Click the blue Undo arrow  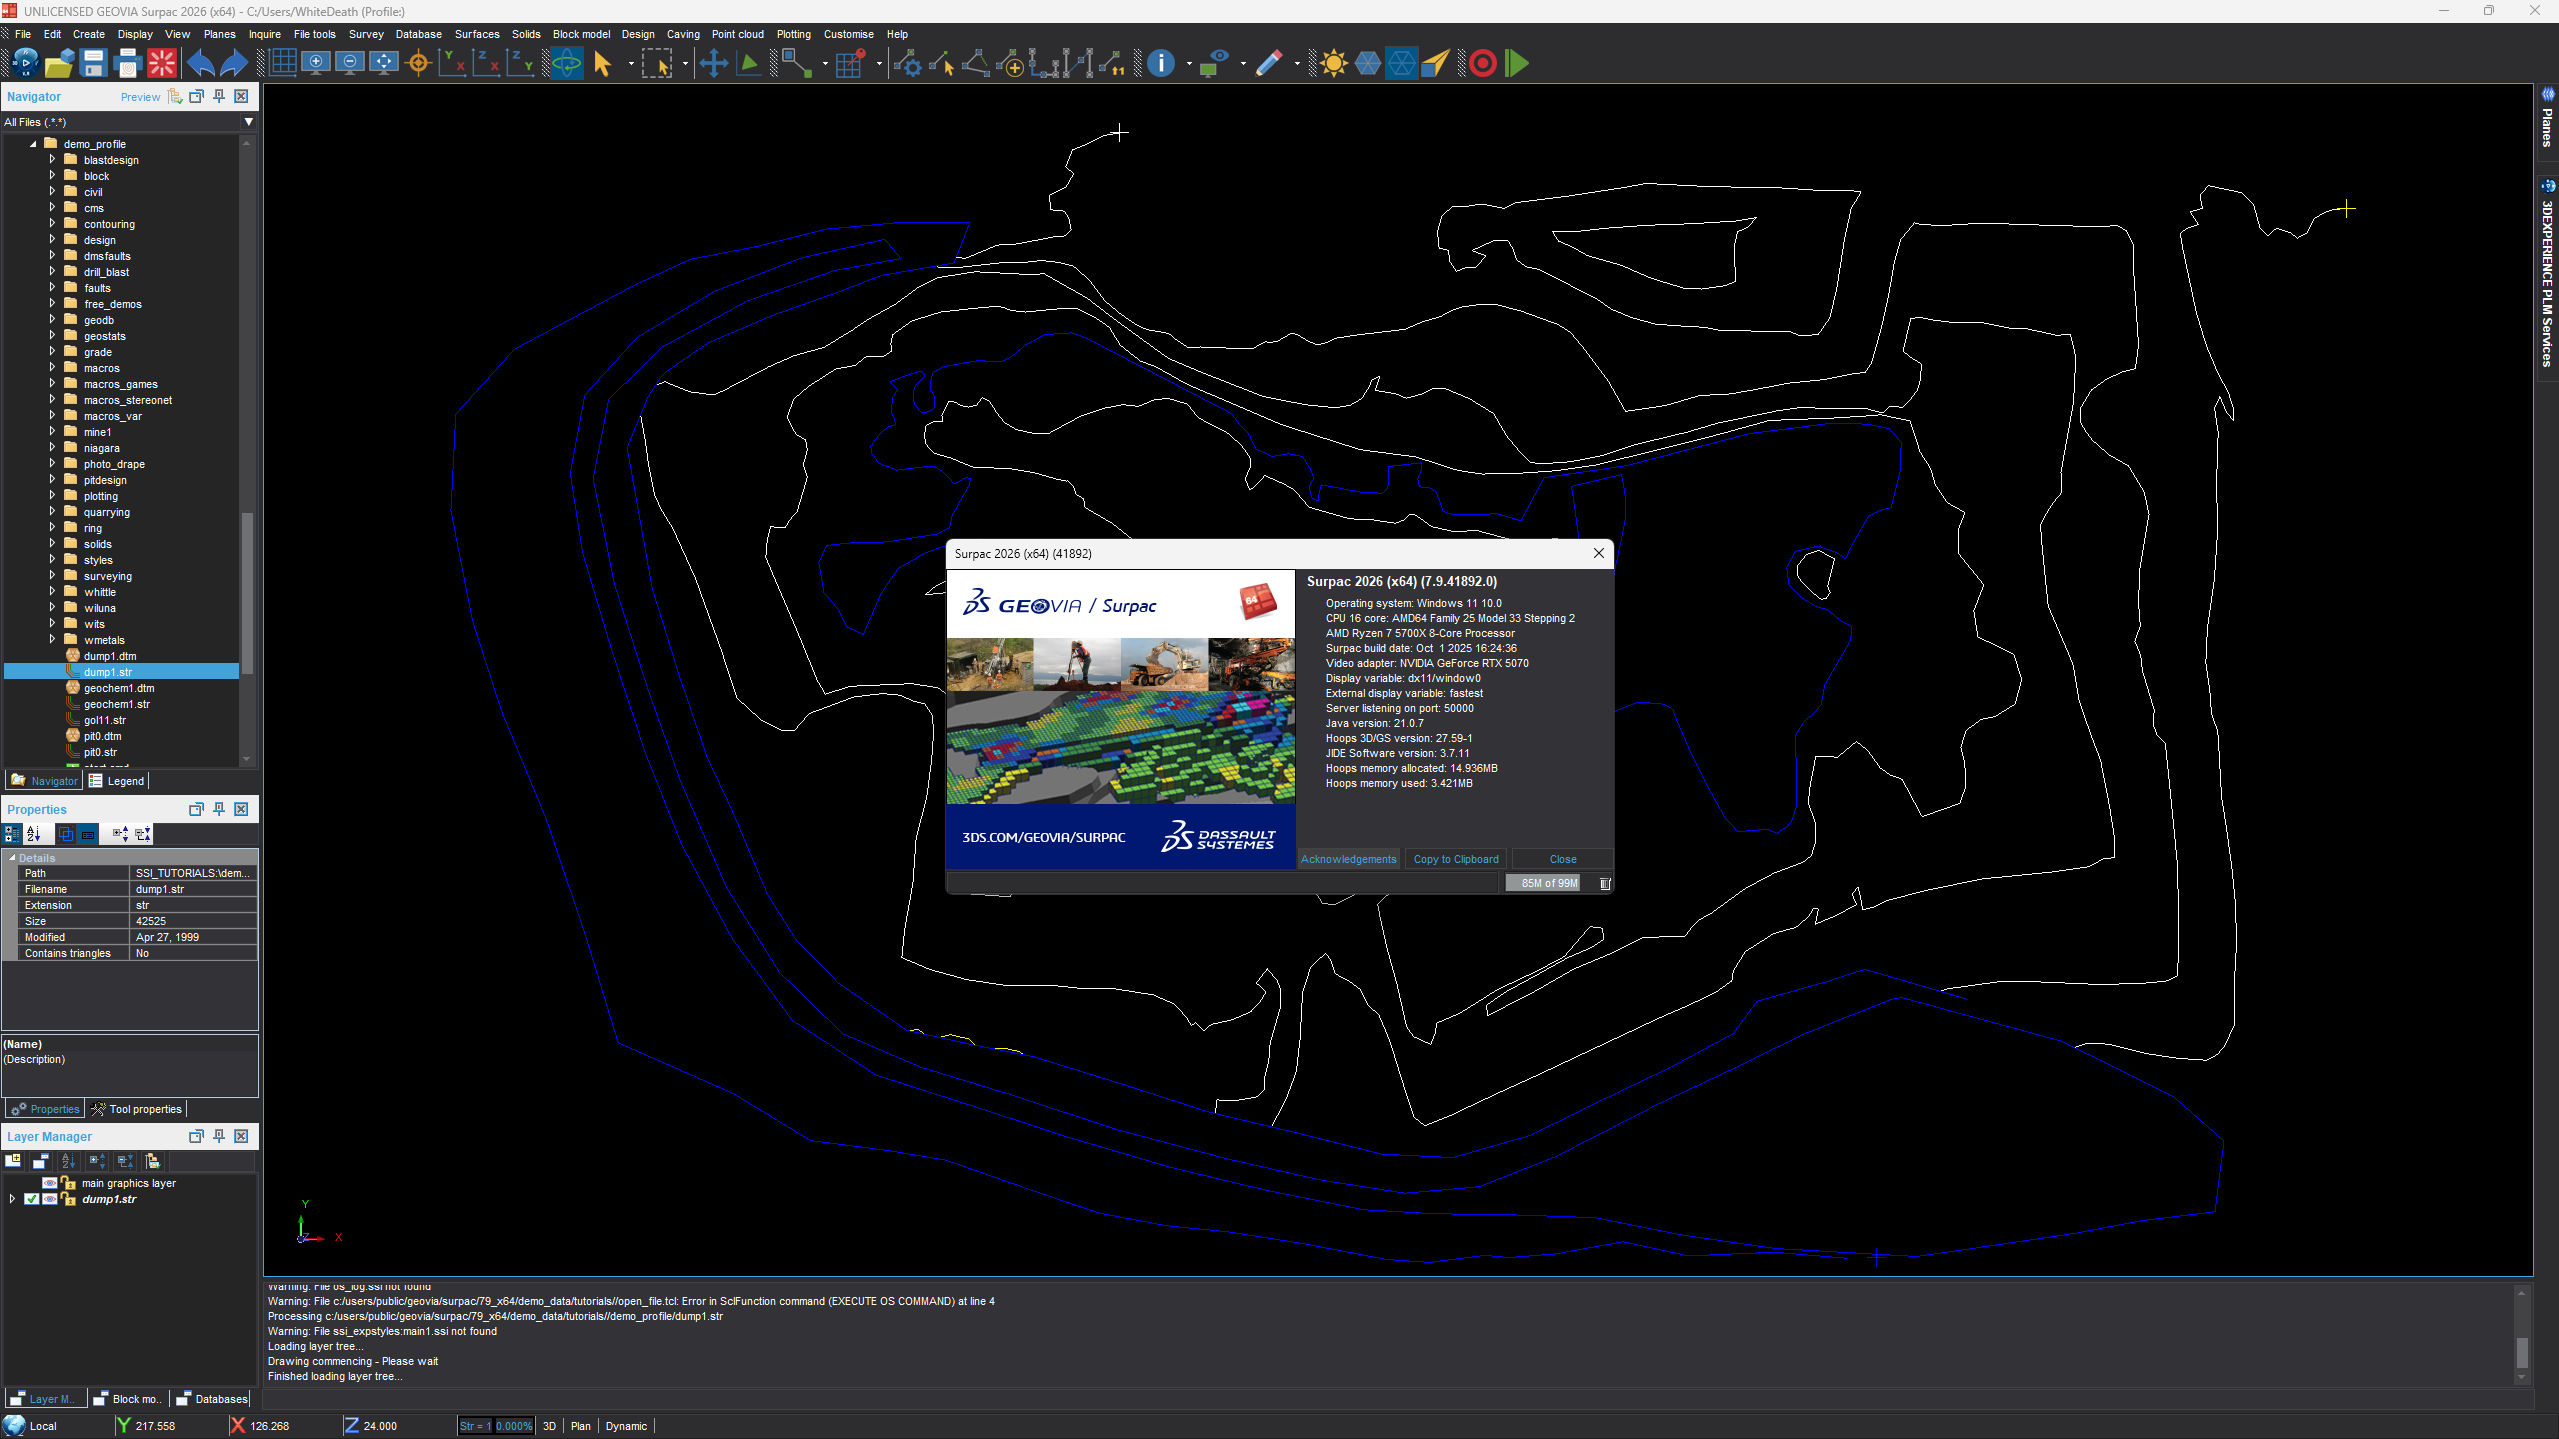click(200, 63)
